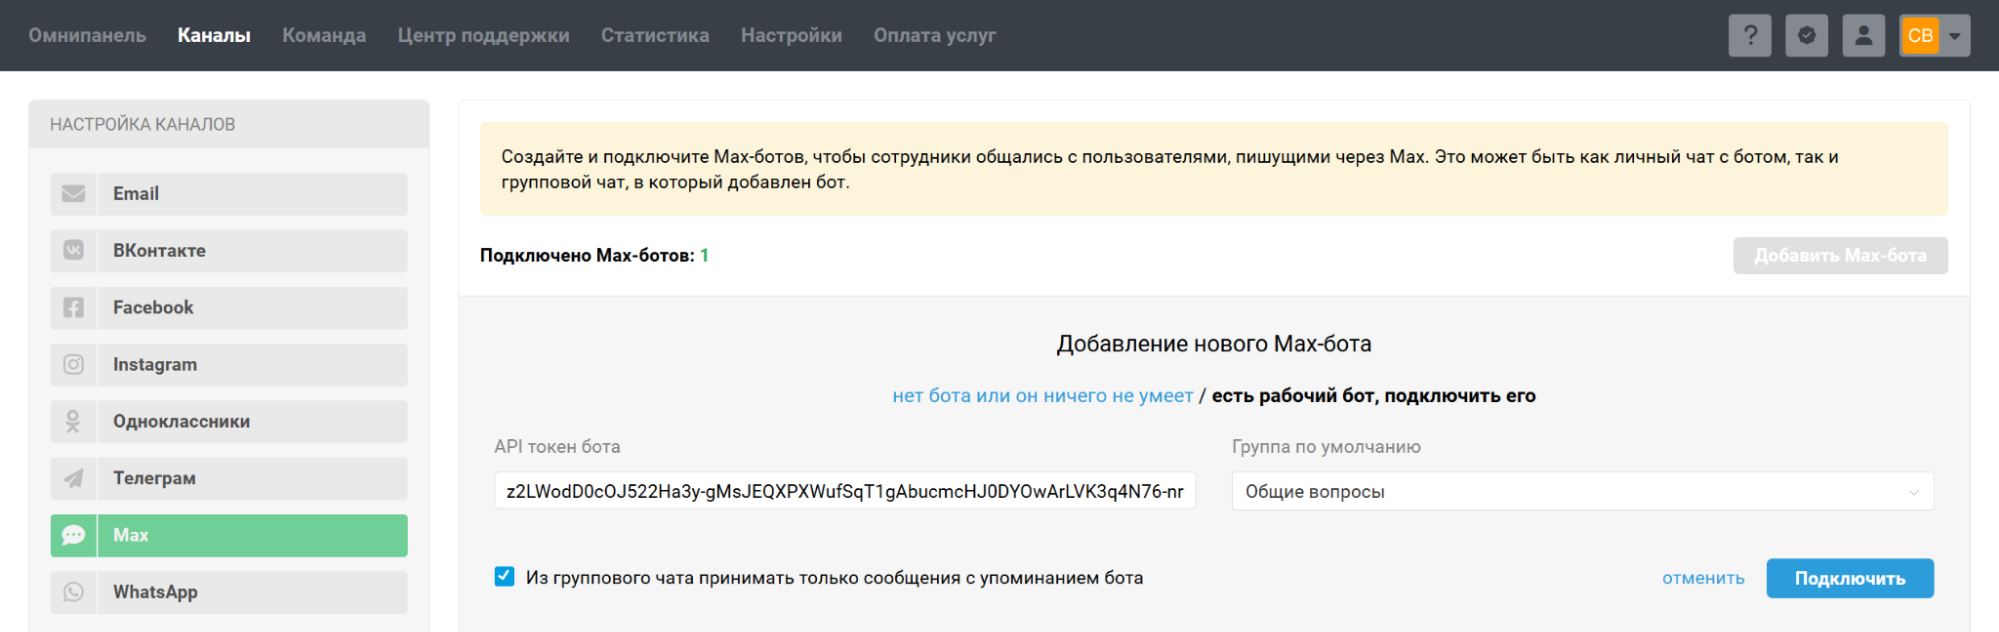Click the checkmark status icon in header

[x=1806, y=35]
